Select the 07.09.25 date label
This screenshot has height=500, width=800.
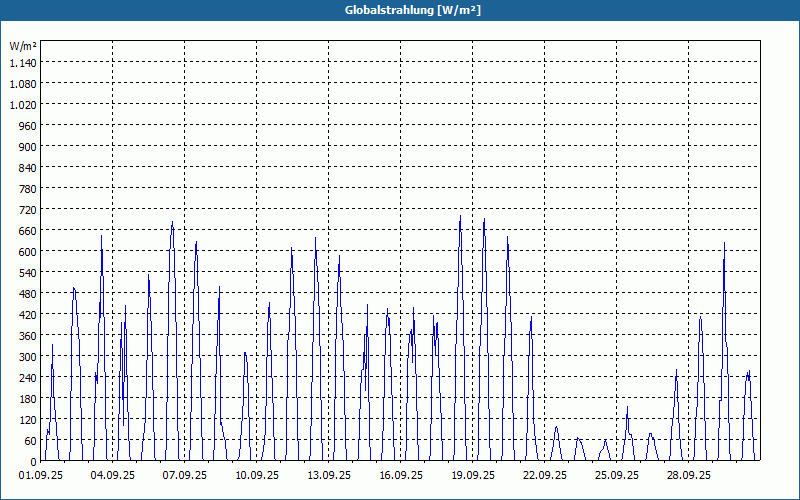click(185, 476)
